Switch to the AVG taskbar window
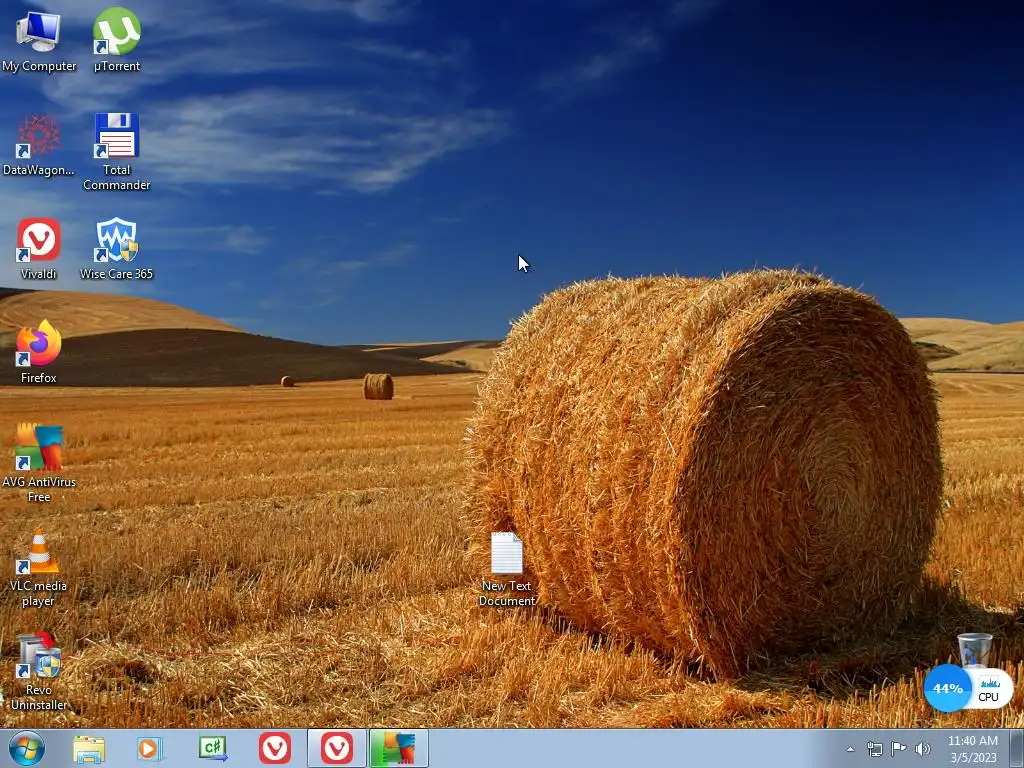Viewport: 1024px width, 768px height. click(399, 748)
